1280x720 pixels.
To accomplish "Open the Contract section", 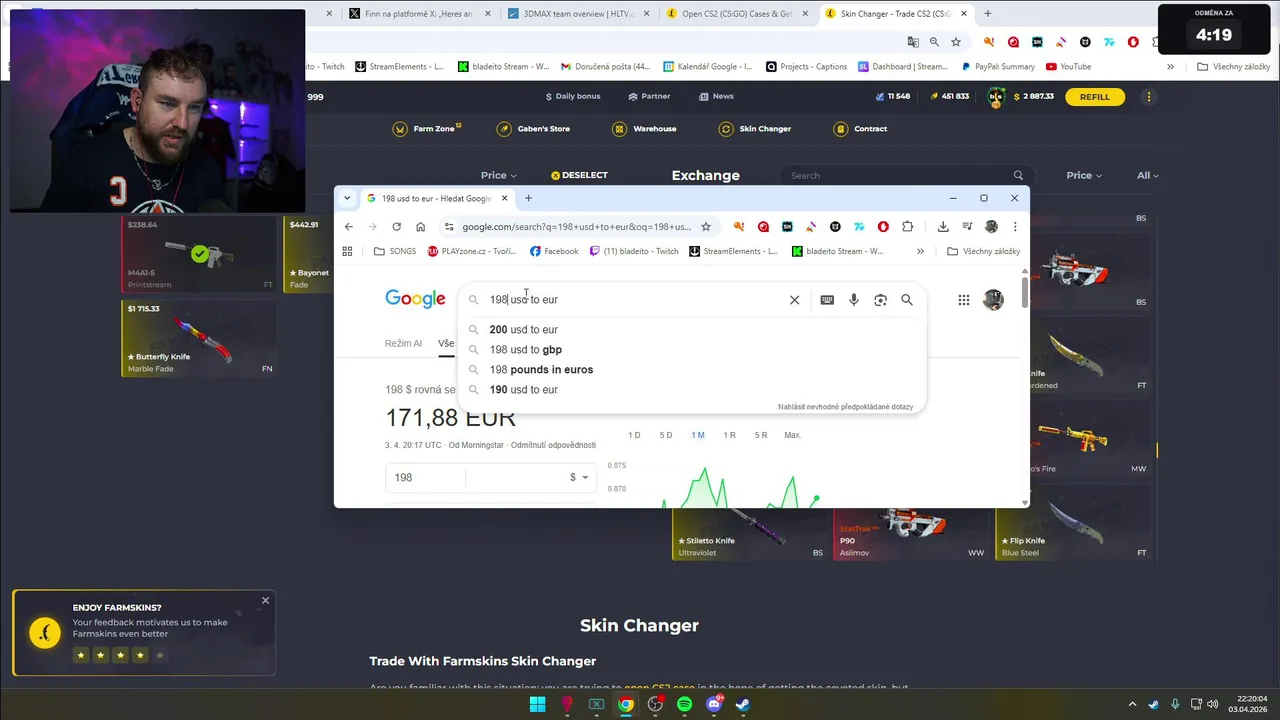I will coord(860,129).
